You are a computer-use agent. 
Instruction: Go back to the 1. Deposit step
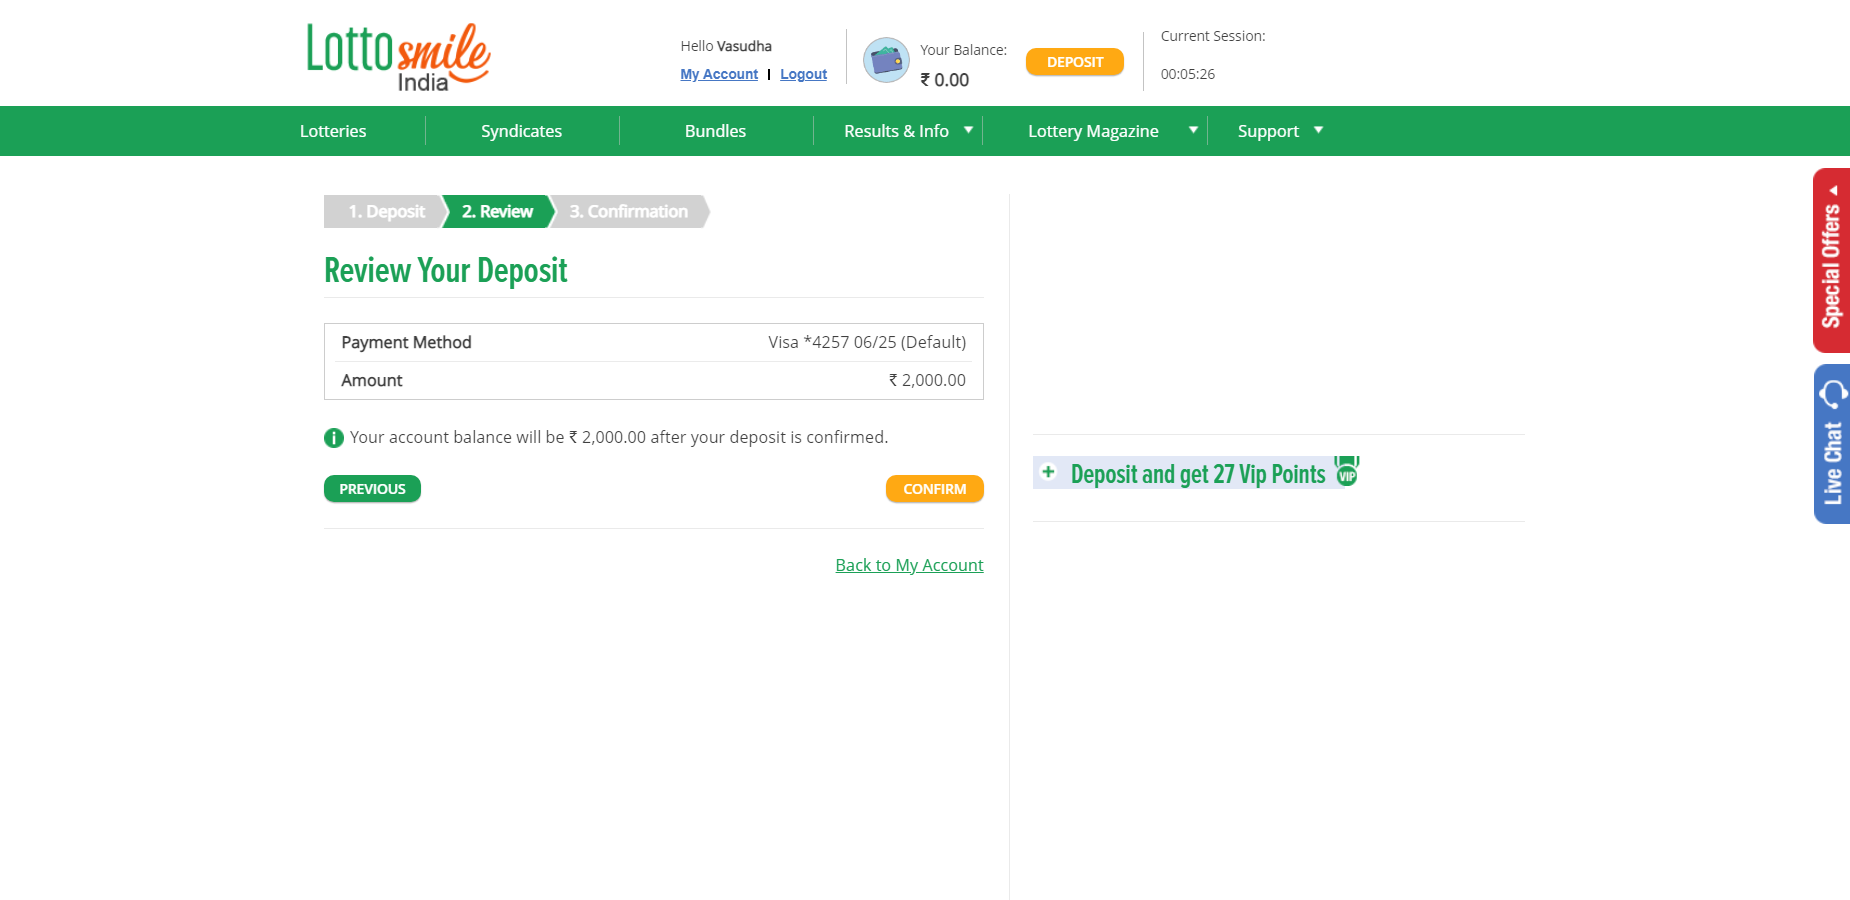(x=386, y=211)
